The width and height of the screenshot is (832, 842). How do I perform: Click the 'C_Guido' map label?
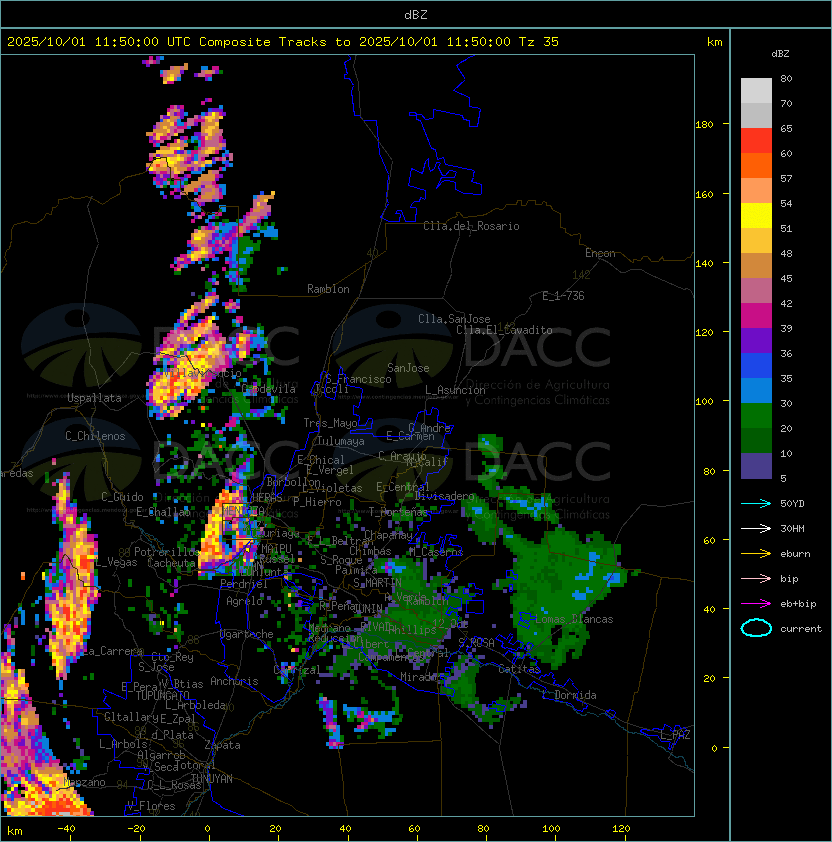click(122, 497)
